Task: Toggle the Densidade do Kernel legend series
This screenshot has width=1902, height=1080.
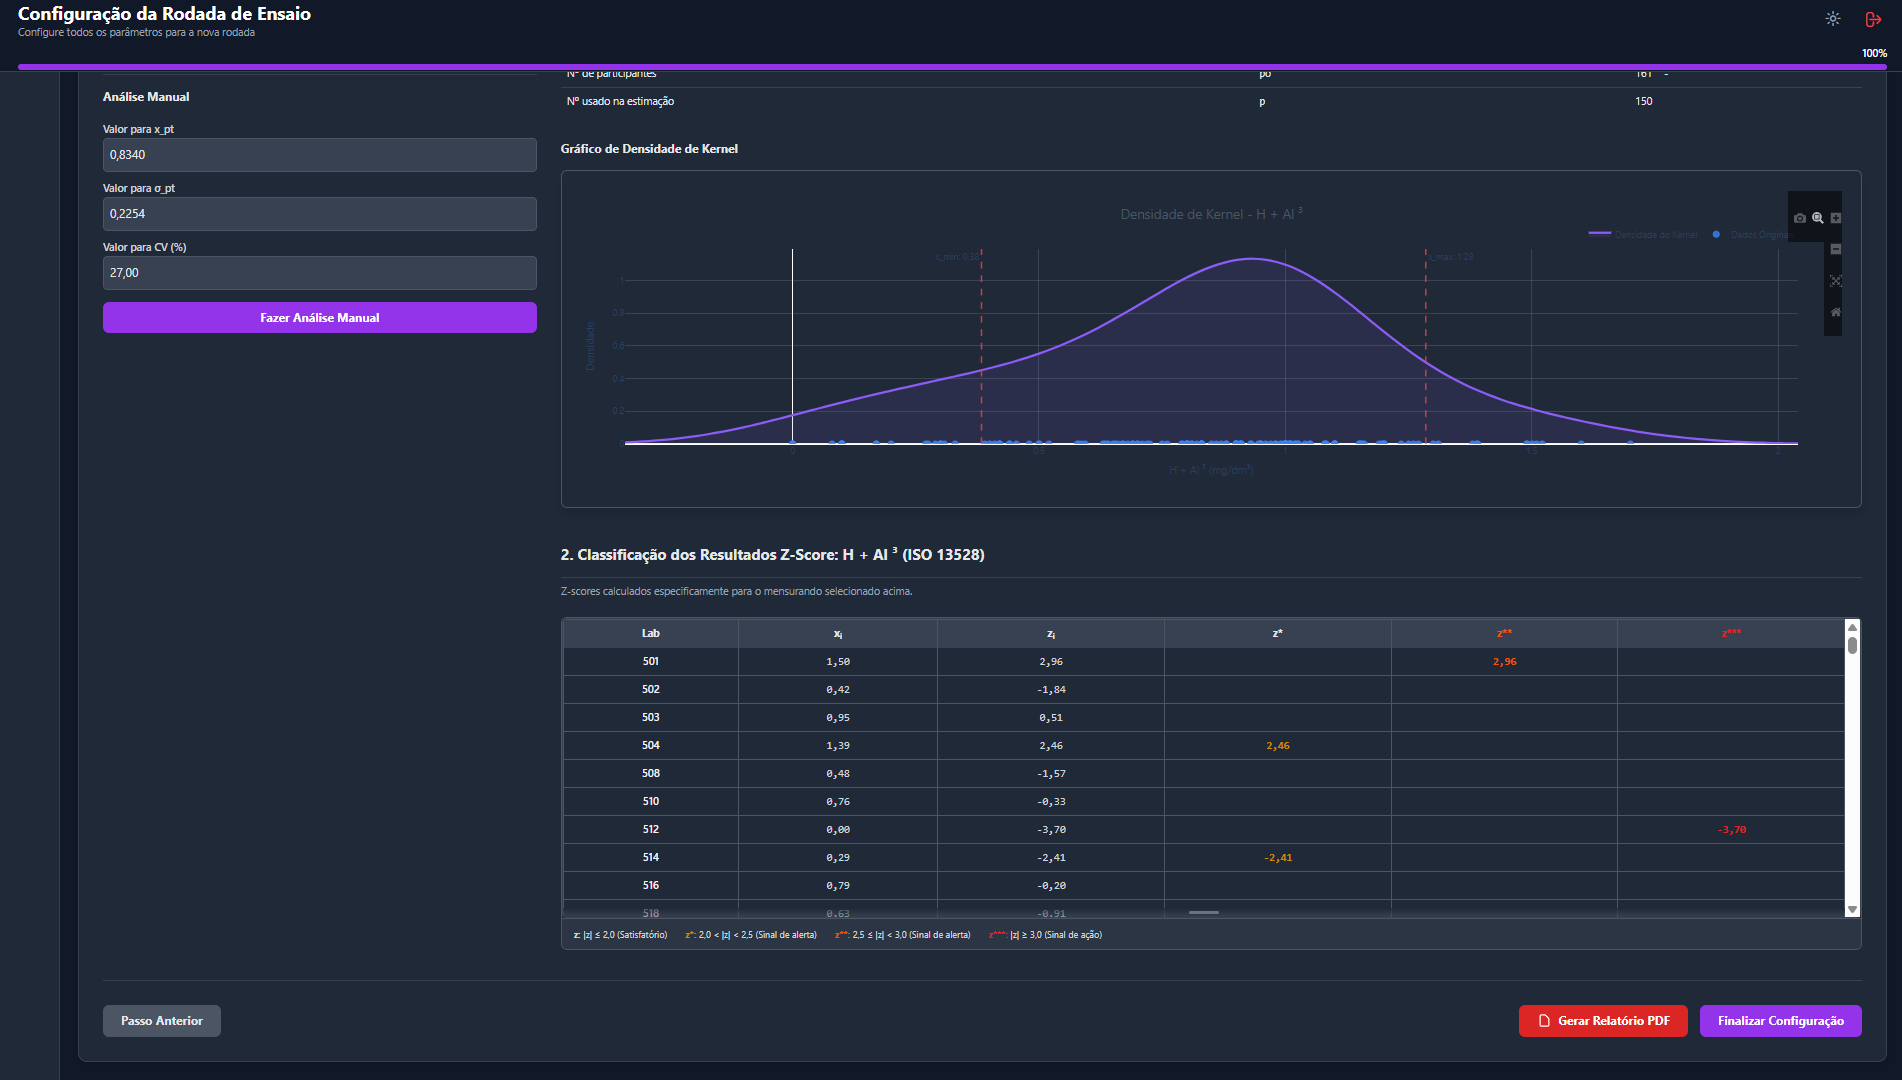Action: point(1643,234)
